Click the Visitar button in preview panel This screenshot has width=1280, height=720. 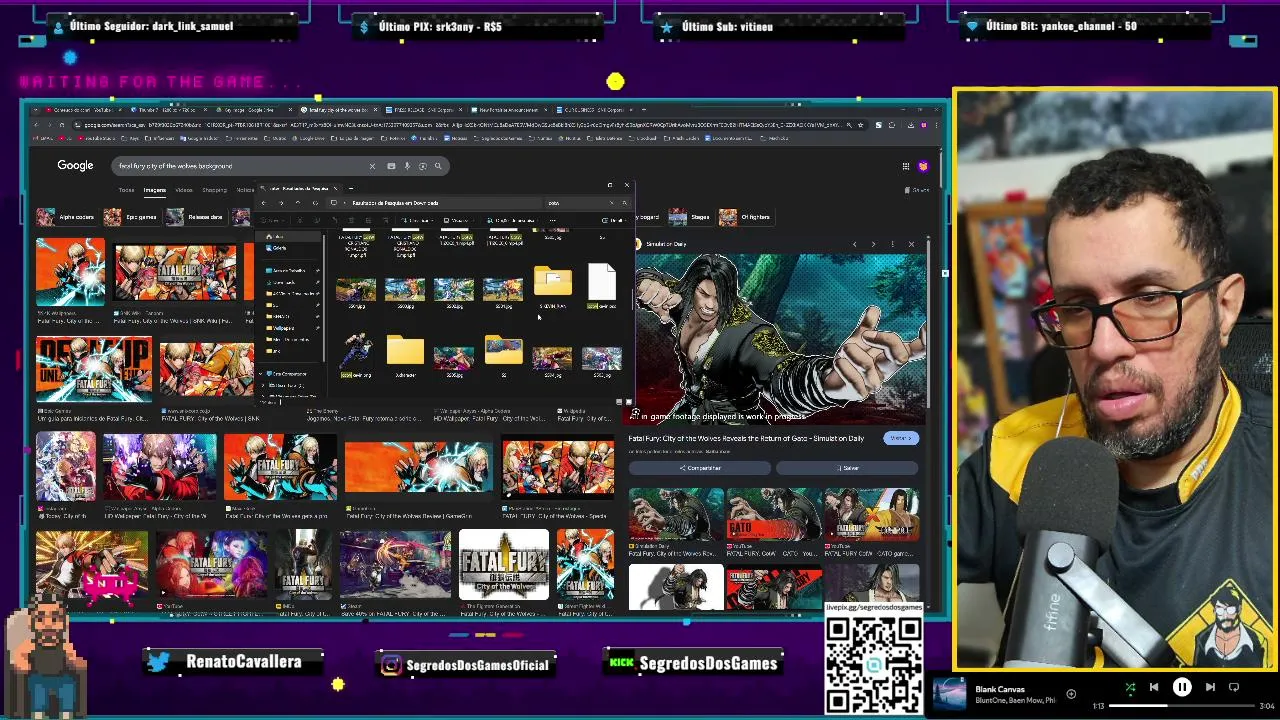pos(901,438)
